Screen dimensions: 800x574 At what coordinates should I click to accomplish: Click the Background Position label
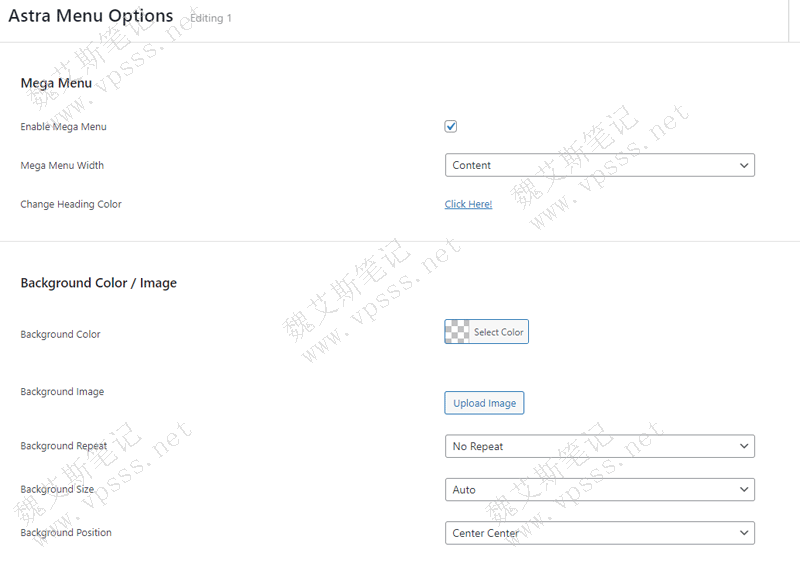[66, 533]
